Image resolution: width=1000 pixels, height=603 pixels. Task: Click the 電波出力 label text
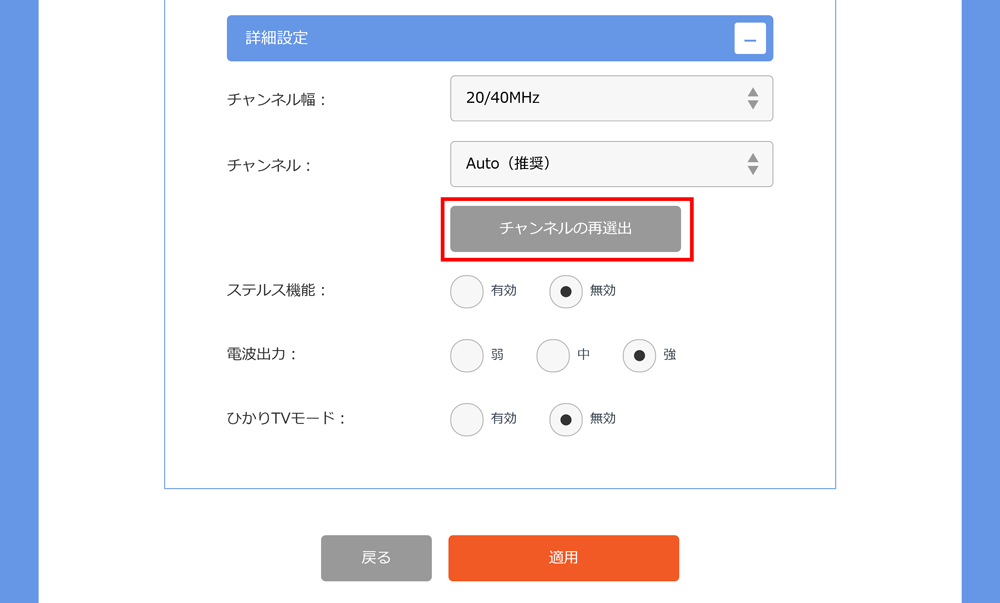coord(262,355)
